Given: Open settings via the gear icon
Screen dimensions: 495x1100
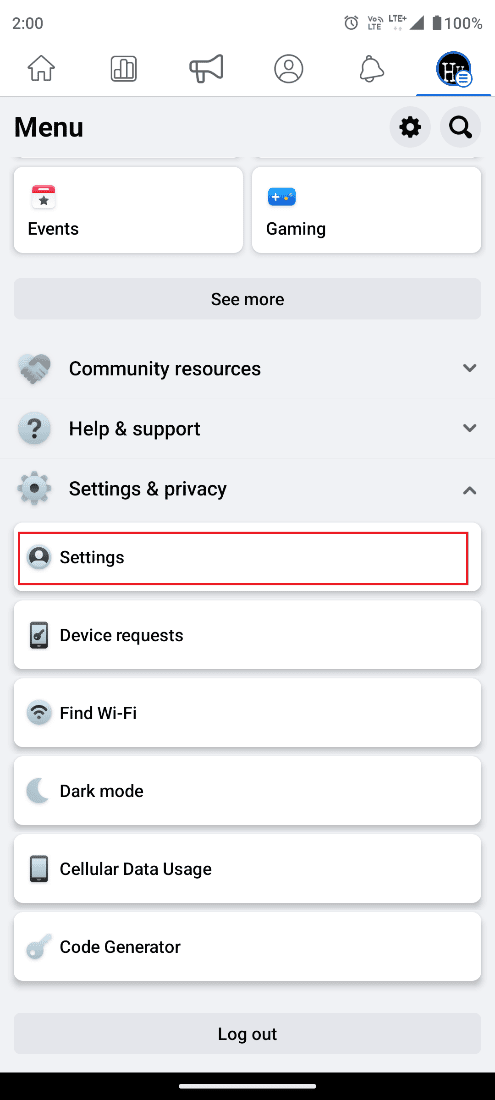Looking at the screenshot, I should click(410, 127).
